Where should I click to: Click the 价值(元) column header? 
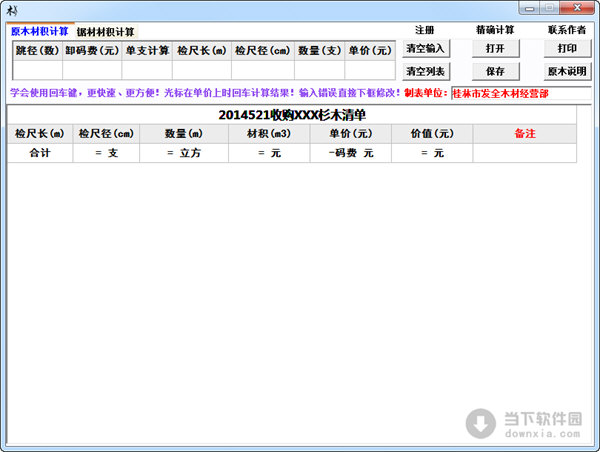click(x=432, y=134)
